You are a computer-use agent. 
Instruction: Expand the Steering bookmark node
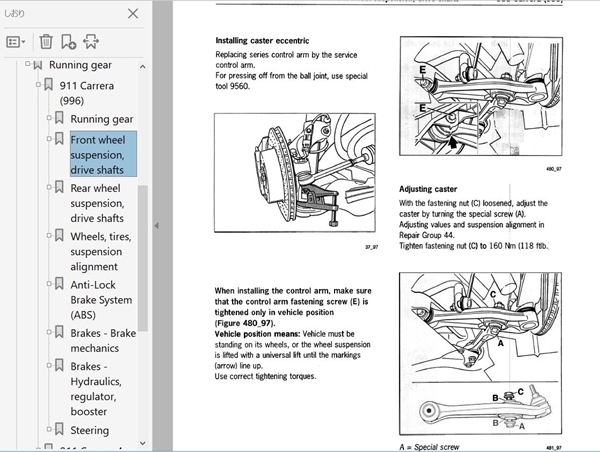point(49,429)
